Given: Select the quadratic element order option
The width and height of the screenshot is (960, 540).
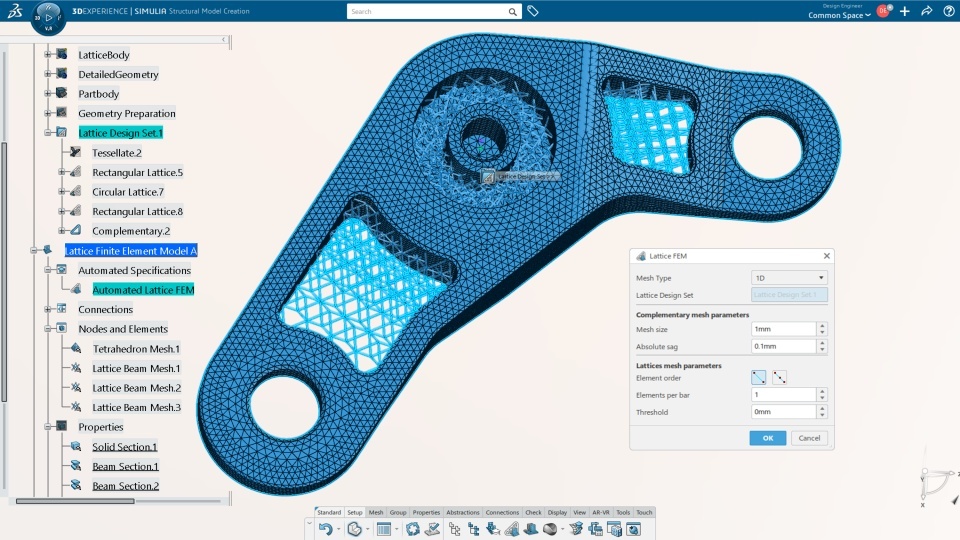Looking at the screenshot, I should 779,377.
